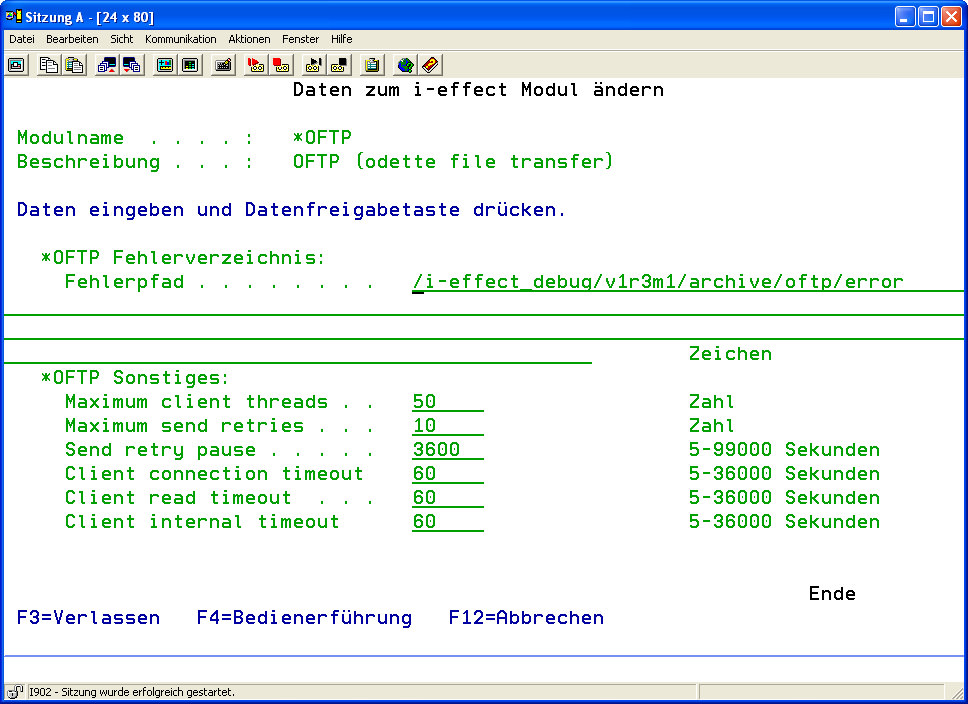Click the F3=Verlassen hotspot
This screenshot has width=968, height=704.
click(x=88, y=618)
